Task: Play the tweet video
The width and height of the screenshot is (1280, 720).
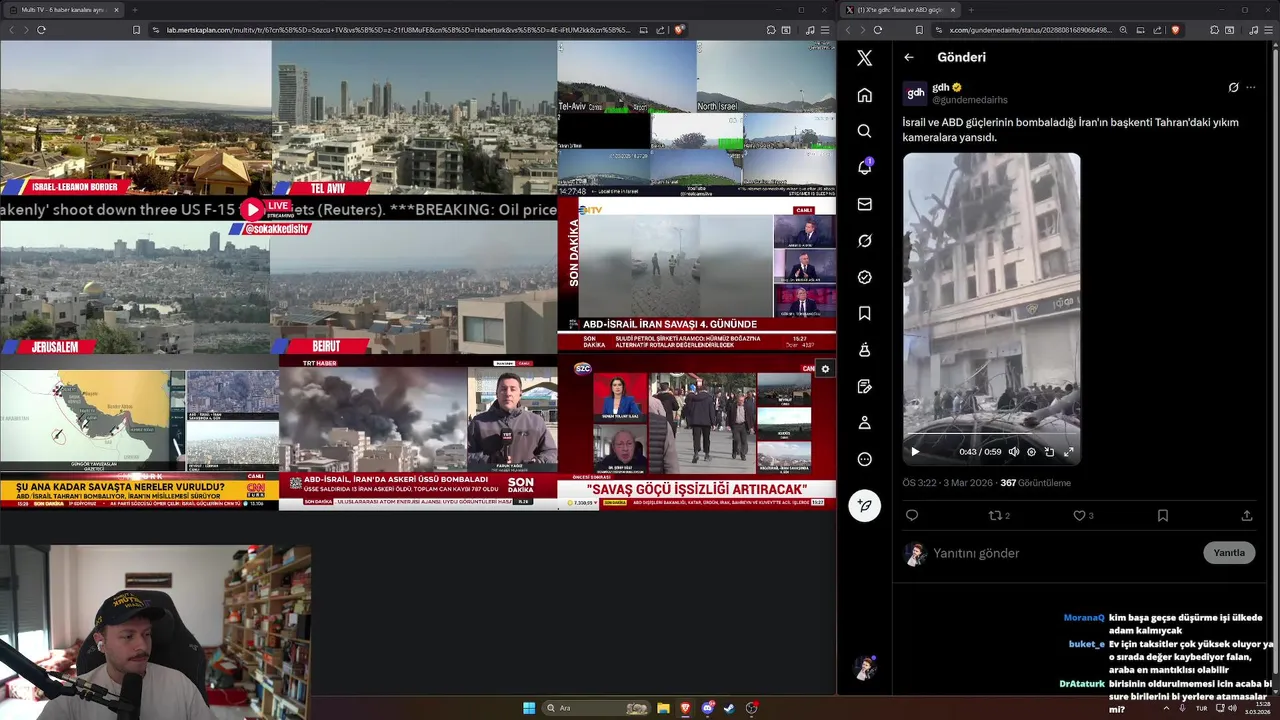Action: 914,452
